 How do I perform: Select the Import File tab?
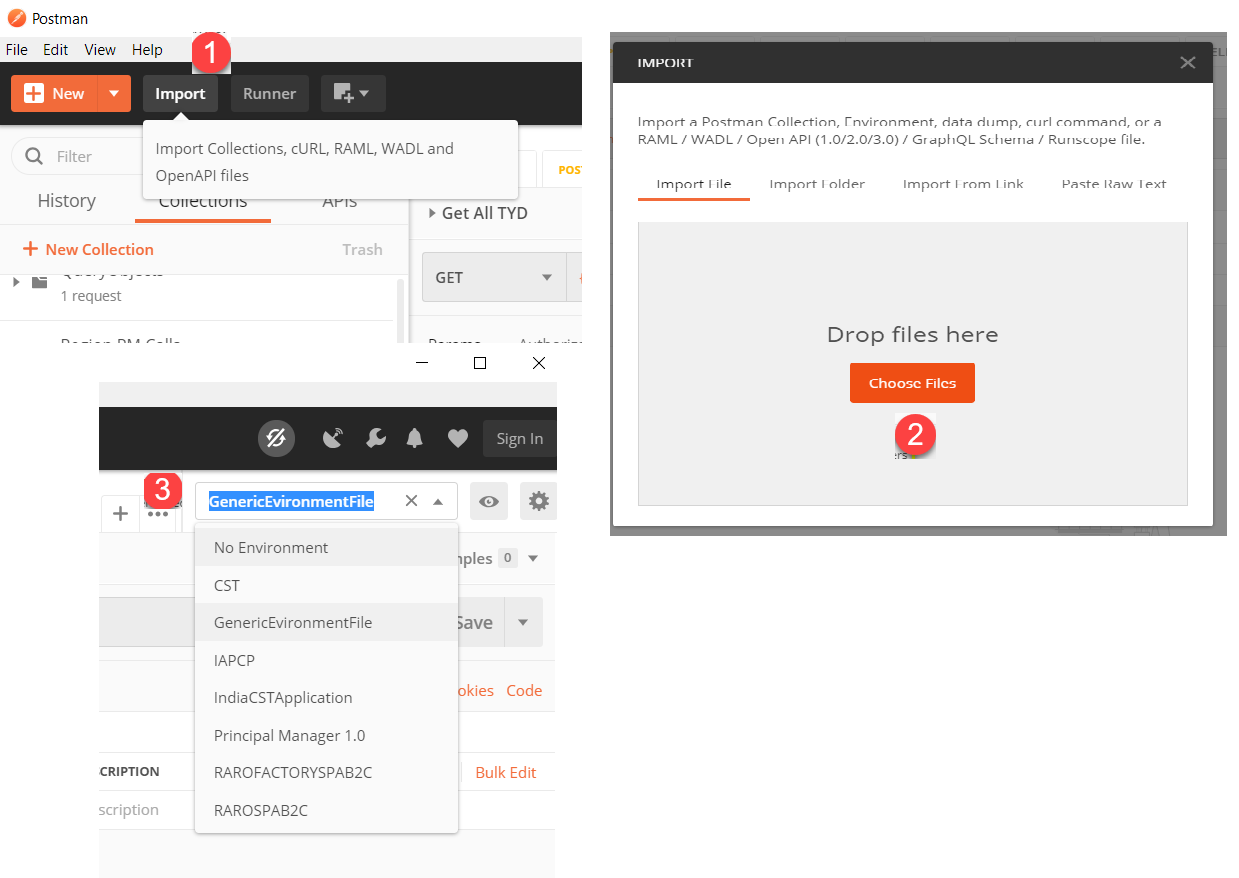point(694,184)
